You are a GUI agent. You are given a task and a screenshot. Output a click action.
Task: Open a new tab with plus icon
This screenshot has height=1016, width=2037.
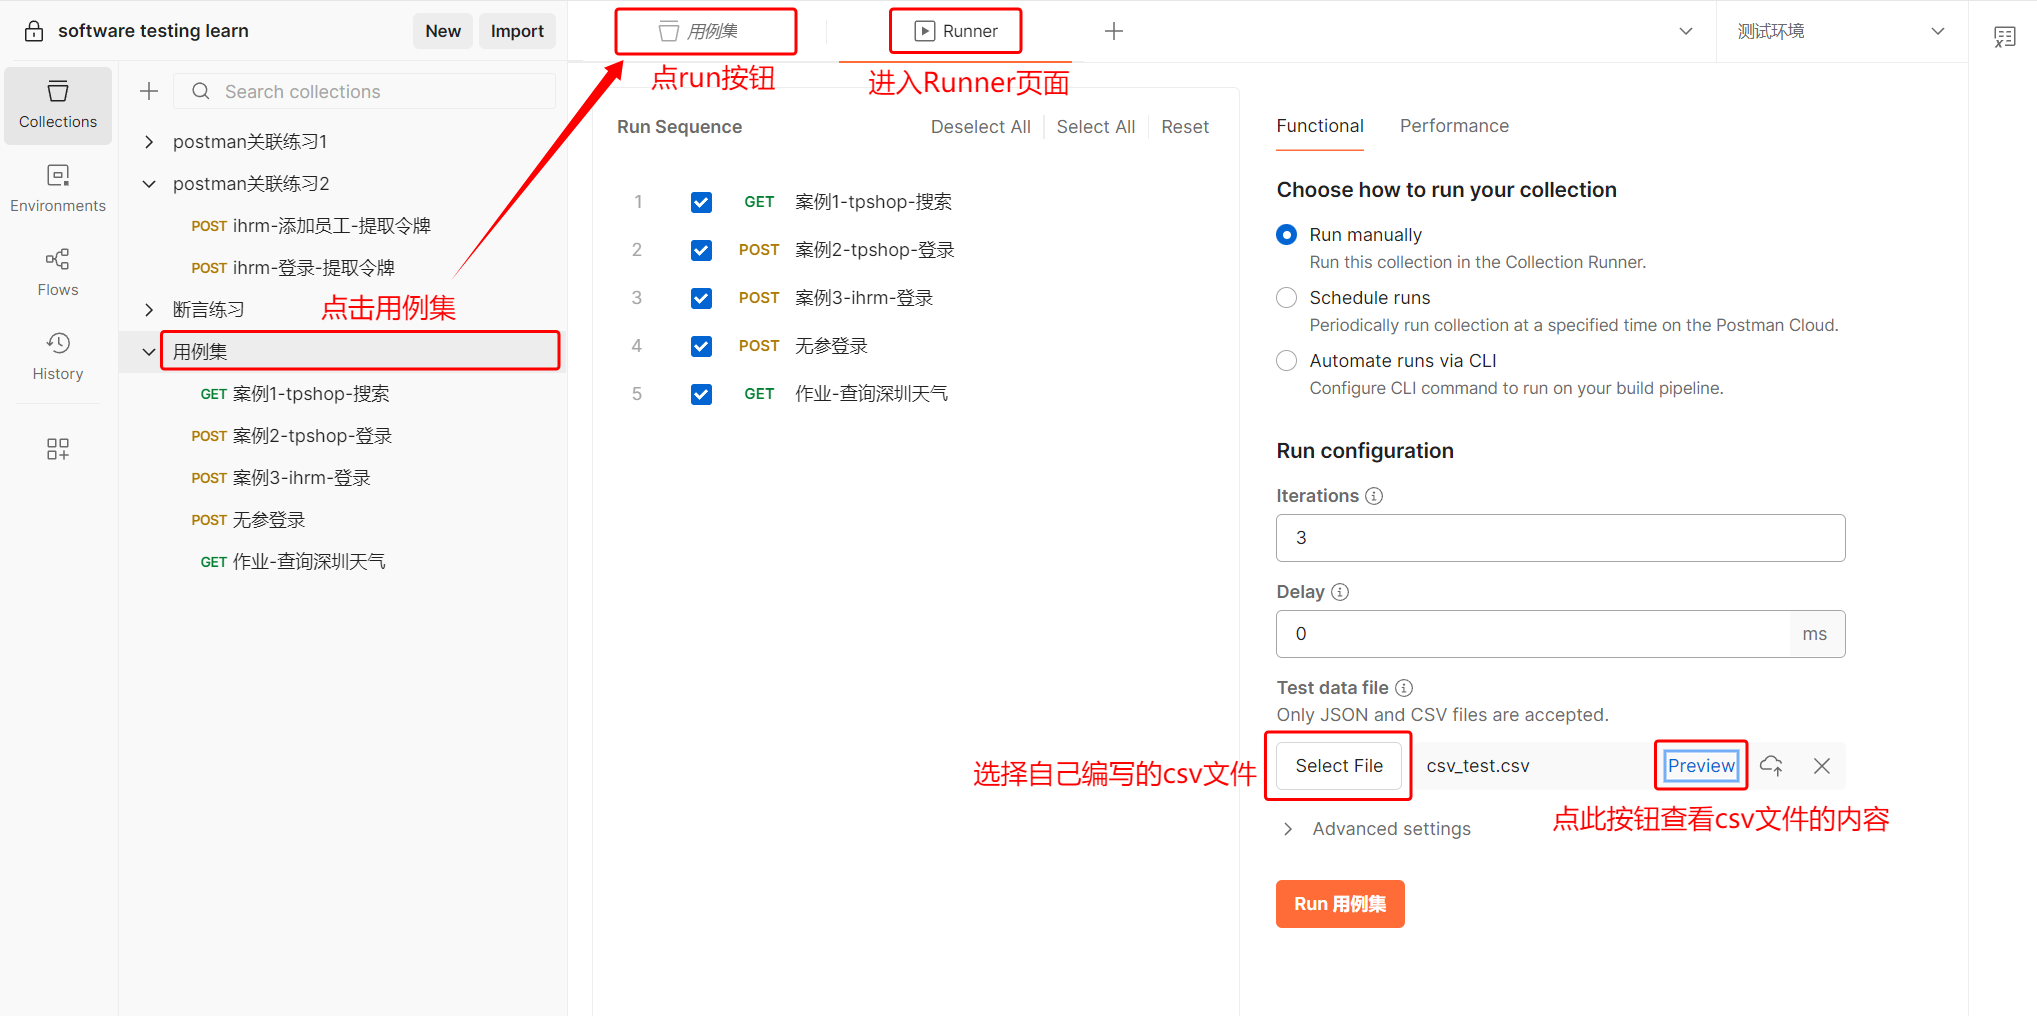pos(1114,31)
